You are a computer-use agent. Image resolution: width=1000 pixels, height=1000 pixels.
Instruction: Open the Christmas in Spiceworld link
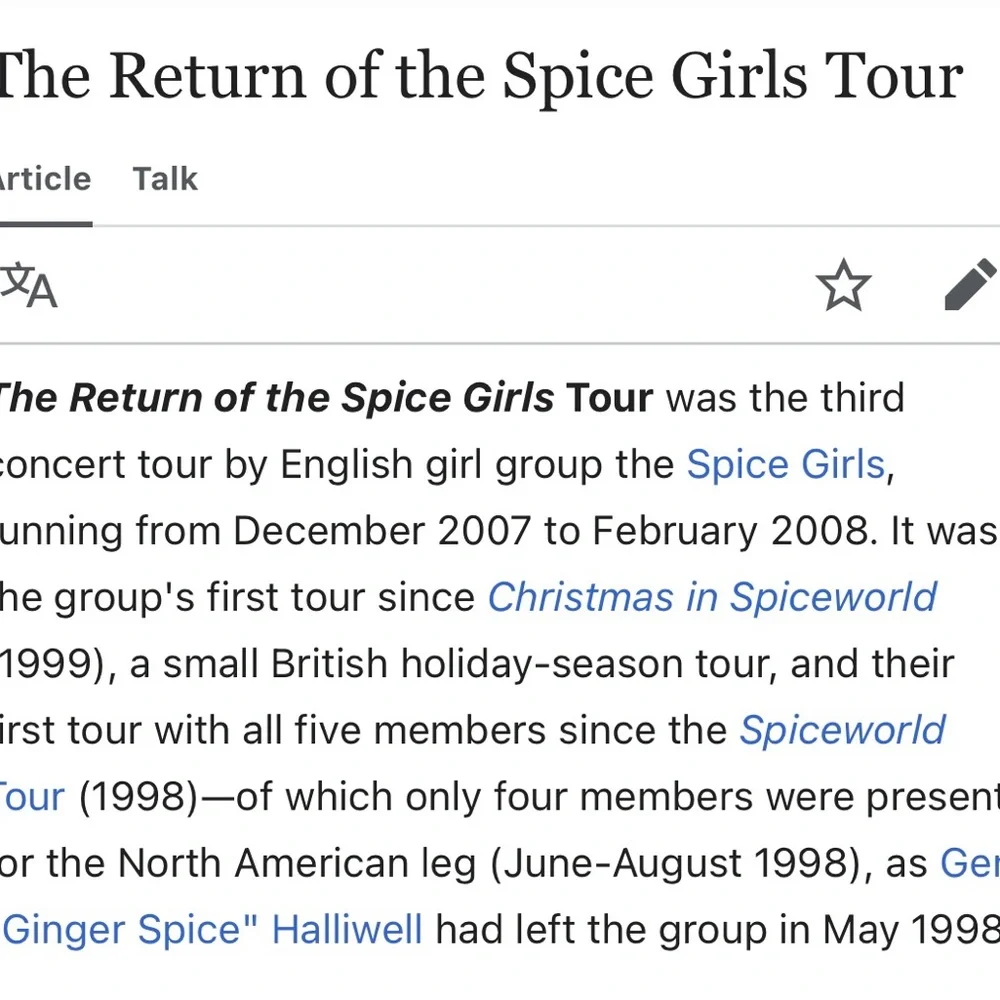tap(711, 597)
